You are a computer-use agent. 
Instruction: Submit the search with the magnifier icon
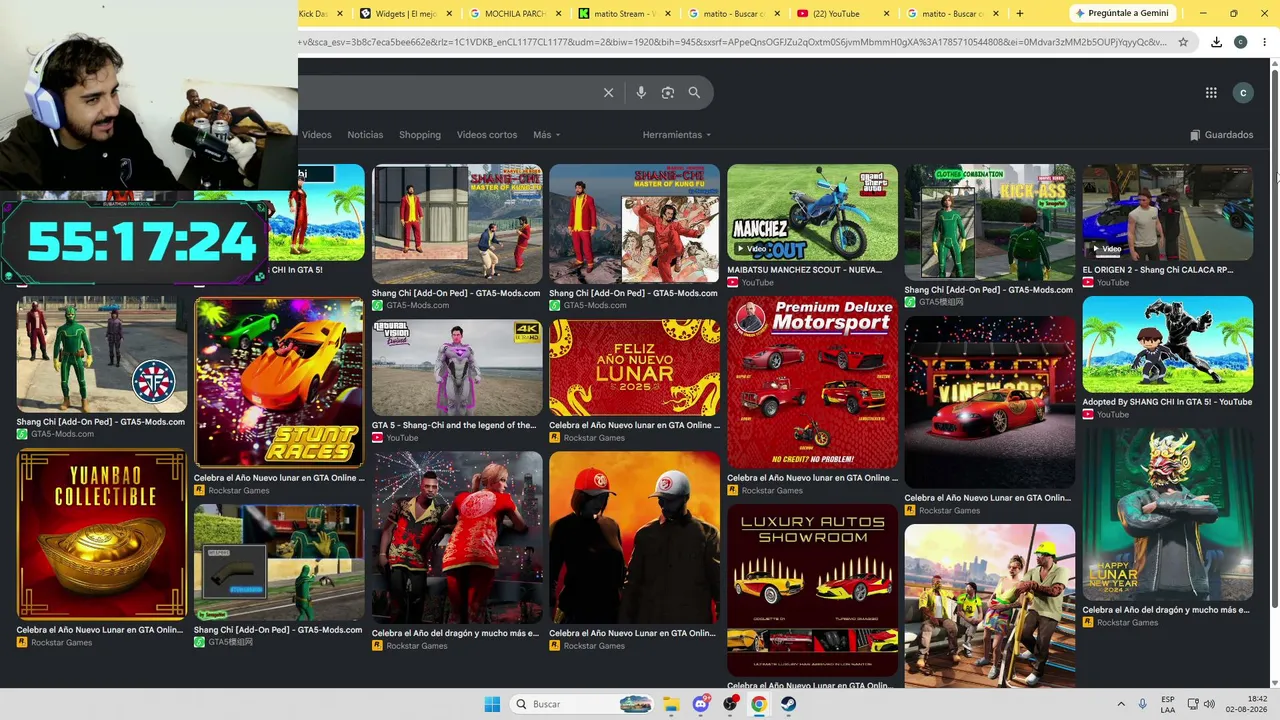[694, 93]
